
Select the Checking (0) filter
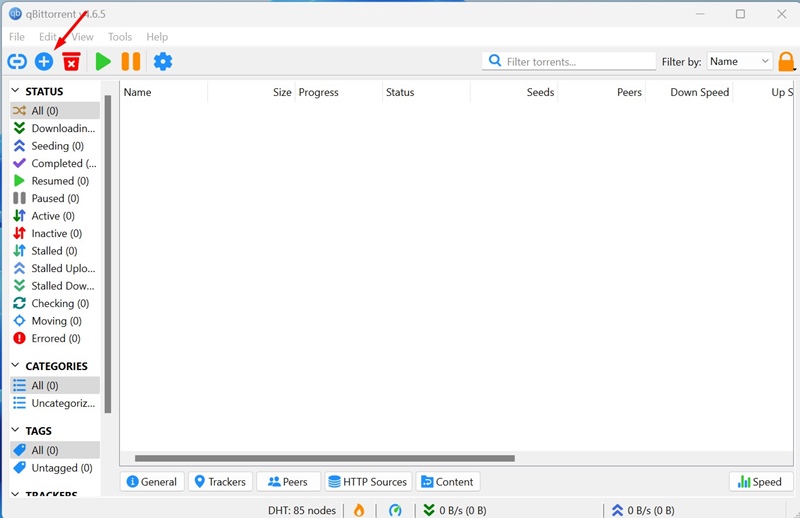[x=55, y=303]
